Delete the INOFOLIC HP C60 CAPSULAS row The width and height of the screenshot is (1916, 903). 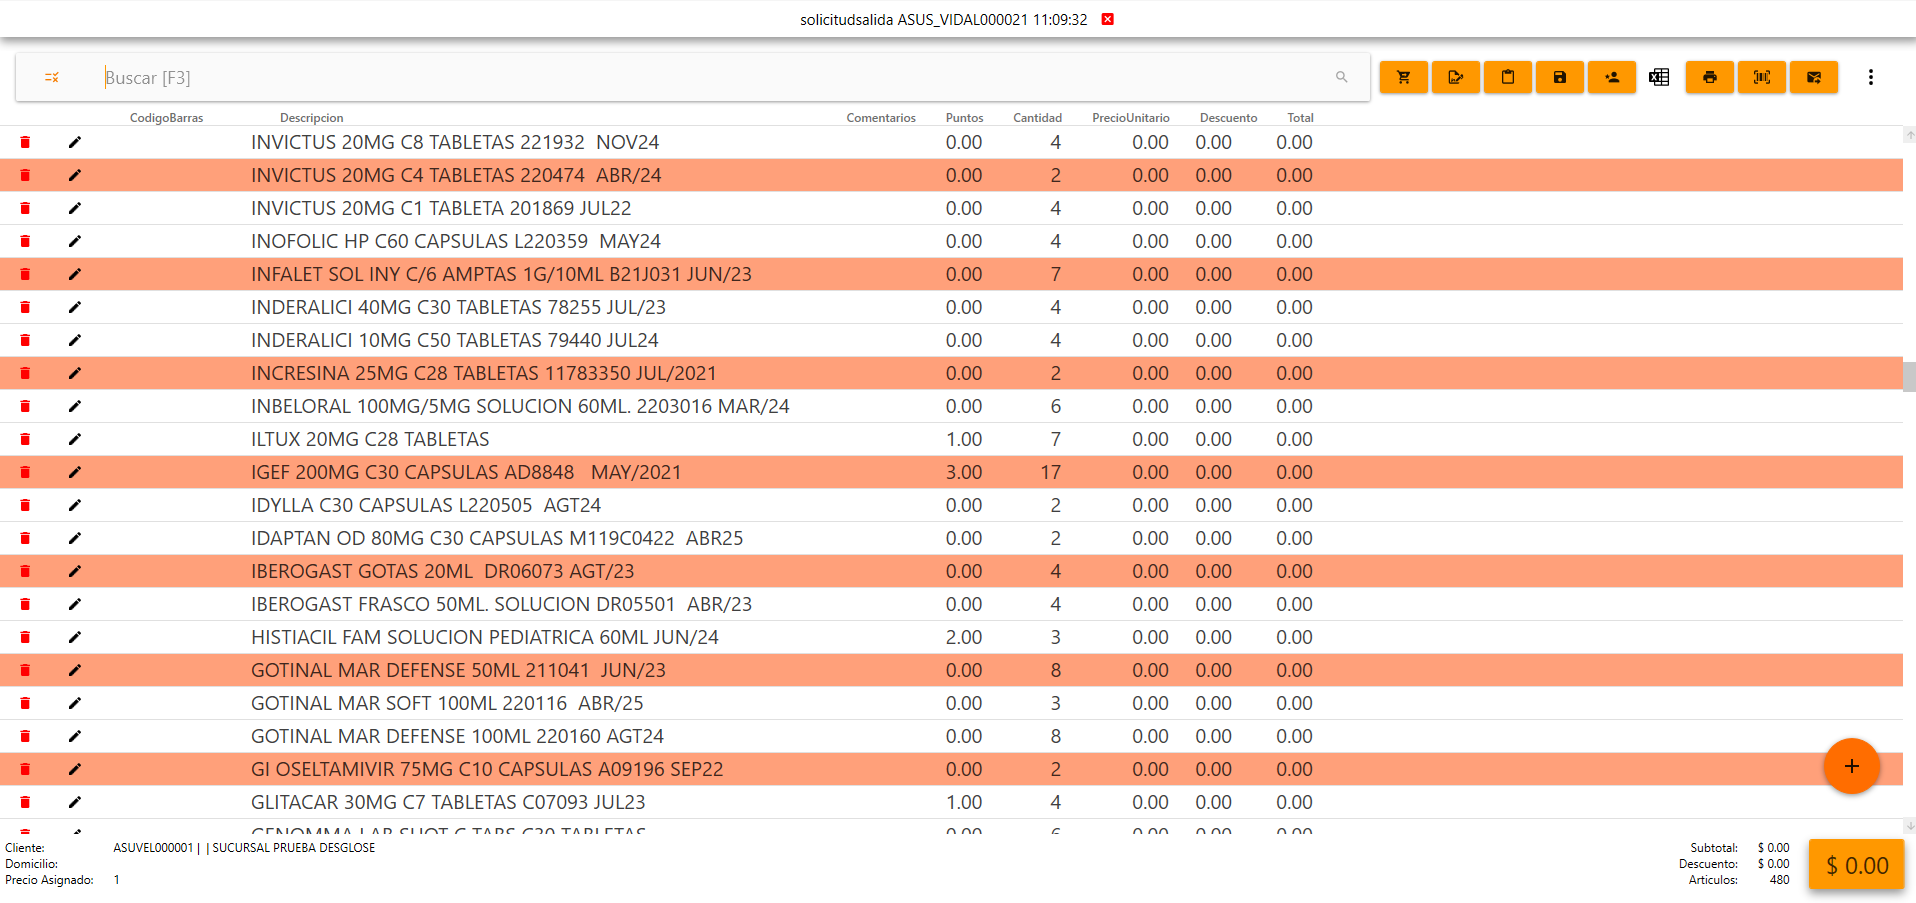pyautogui.click(x=25, y=241)
